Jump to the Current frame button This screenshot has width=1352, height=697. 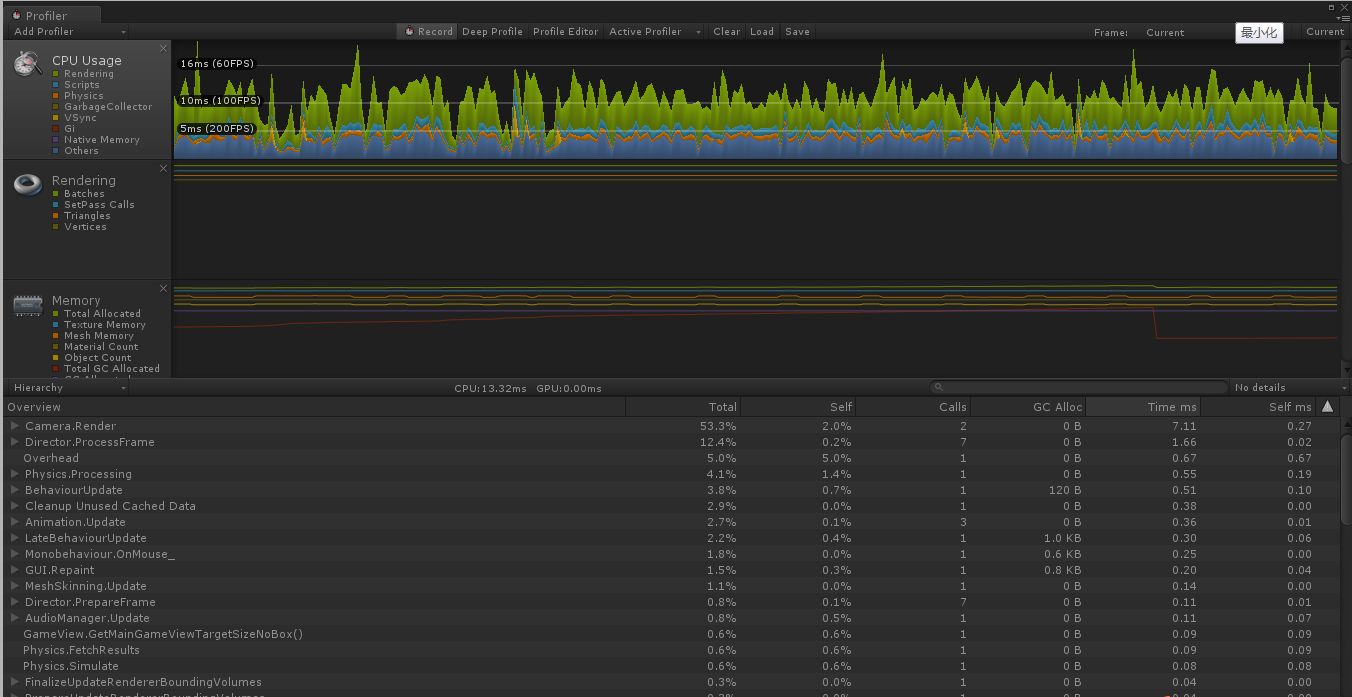(1325, 31)
